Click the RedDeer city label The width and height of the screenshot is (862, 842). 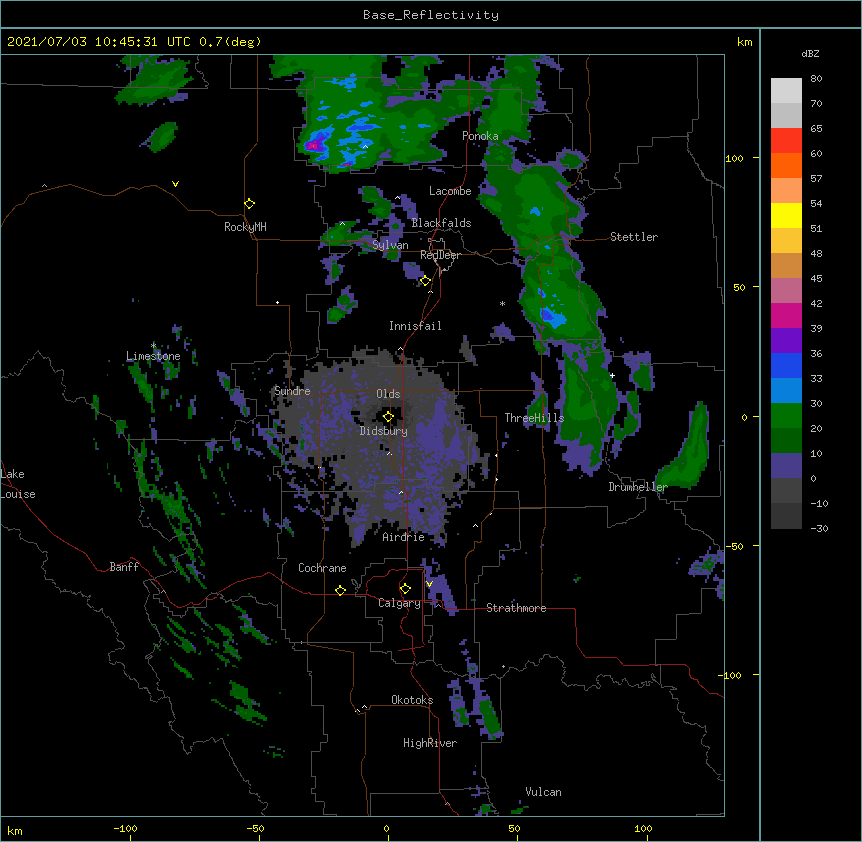click(440, 255)
